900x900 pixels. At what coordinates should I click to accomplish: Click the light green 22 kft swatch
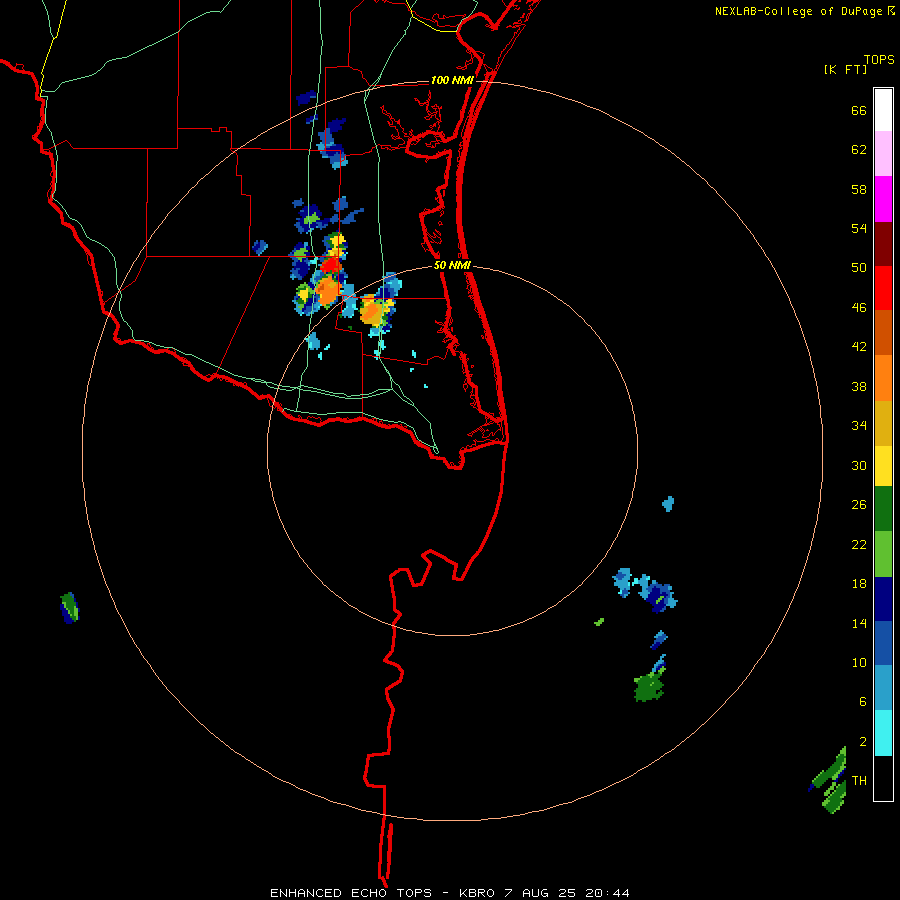click(x=883, y=554)
